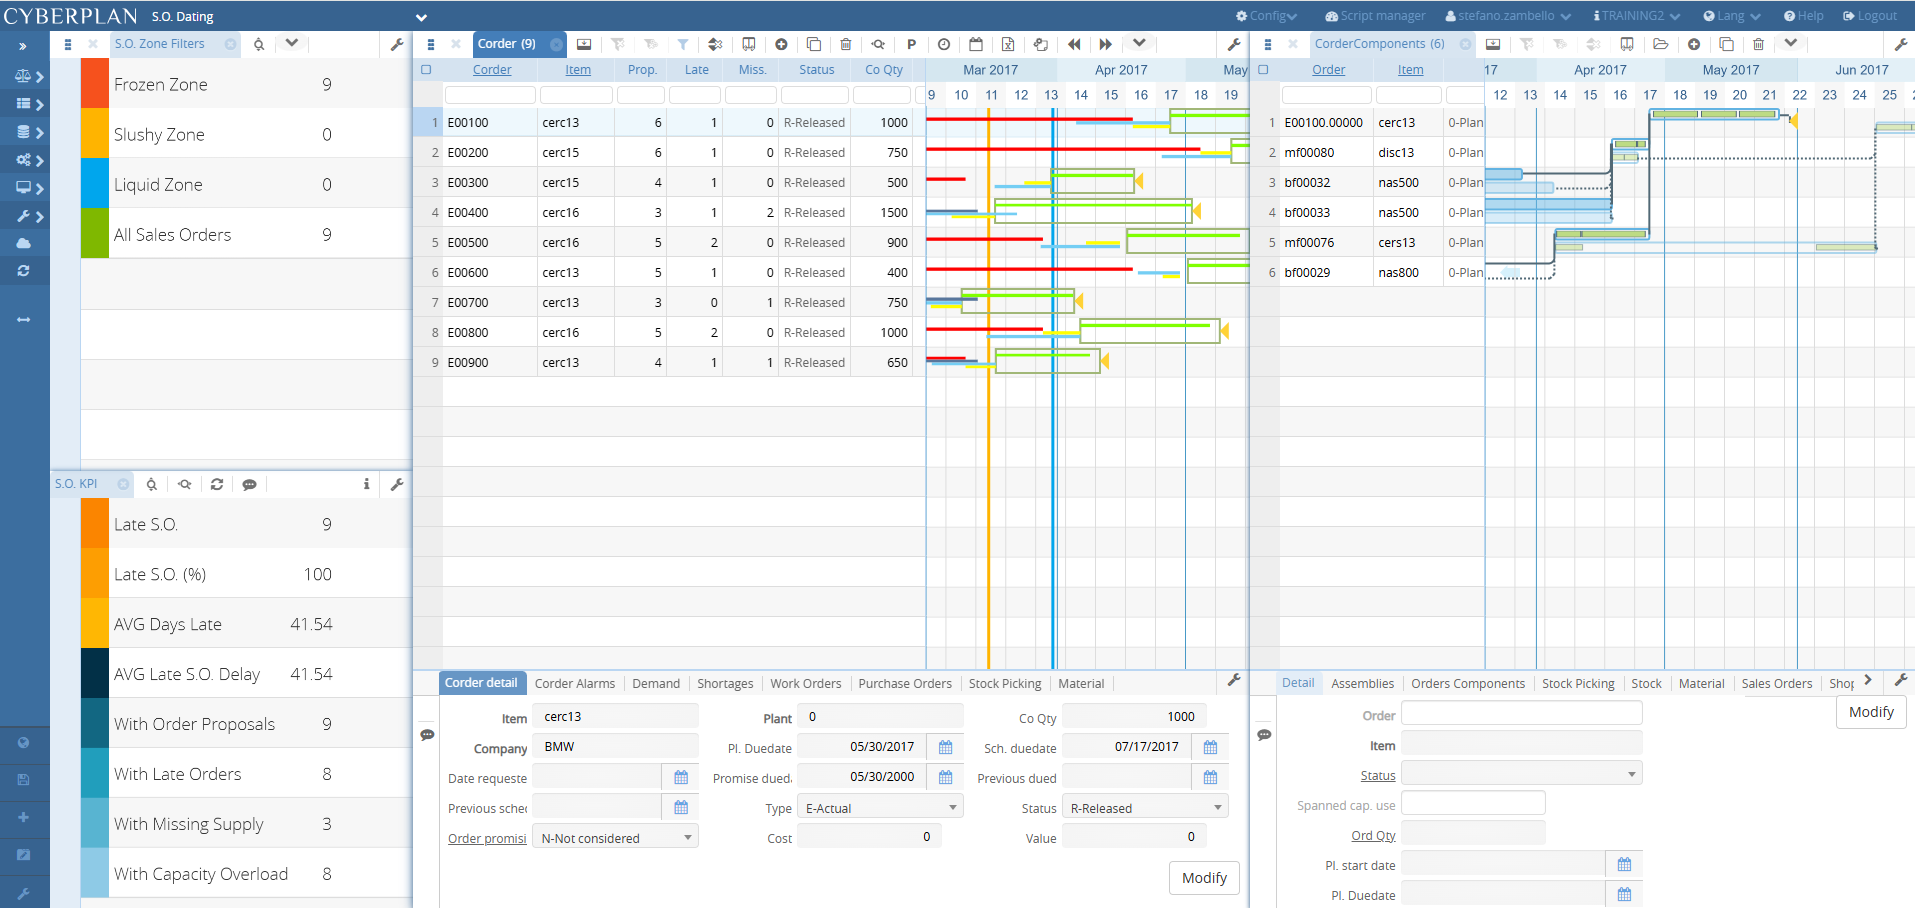
Task: Expand the Status dropdown in the Detail panel
Action: coord(1519,773)
